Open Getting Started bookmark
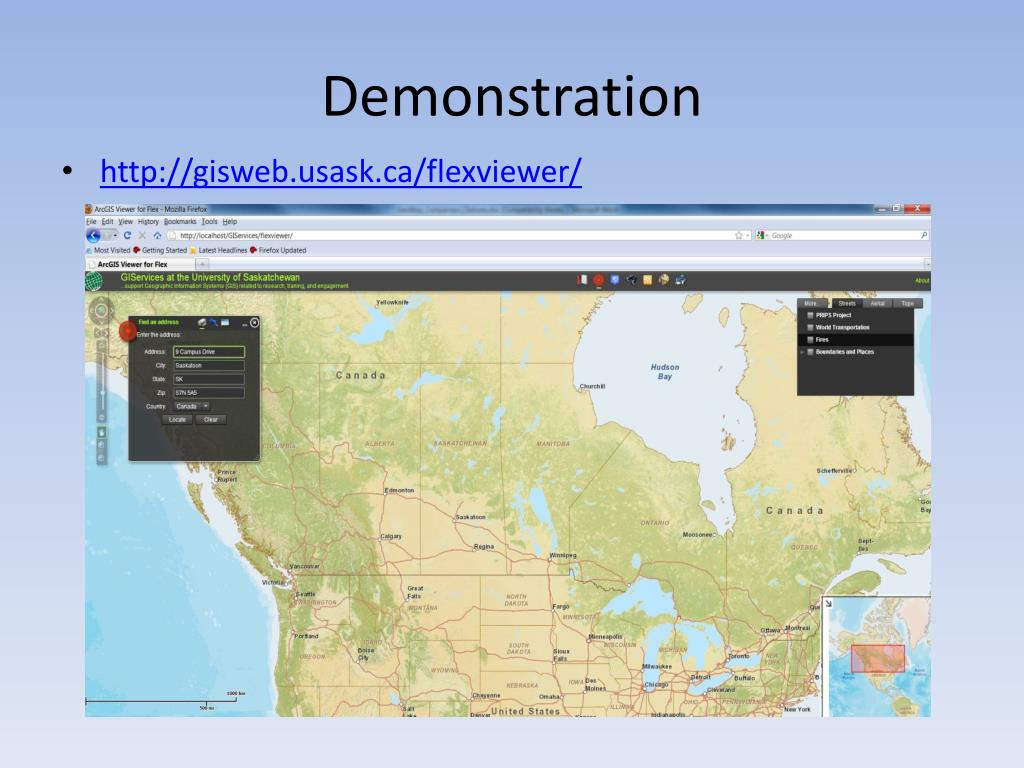 [160, 250]
